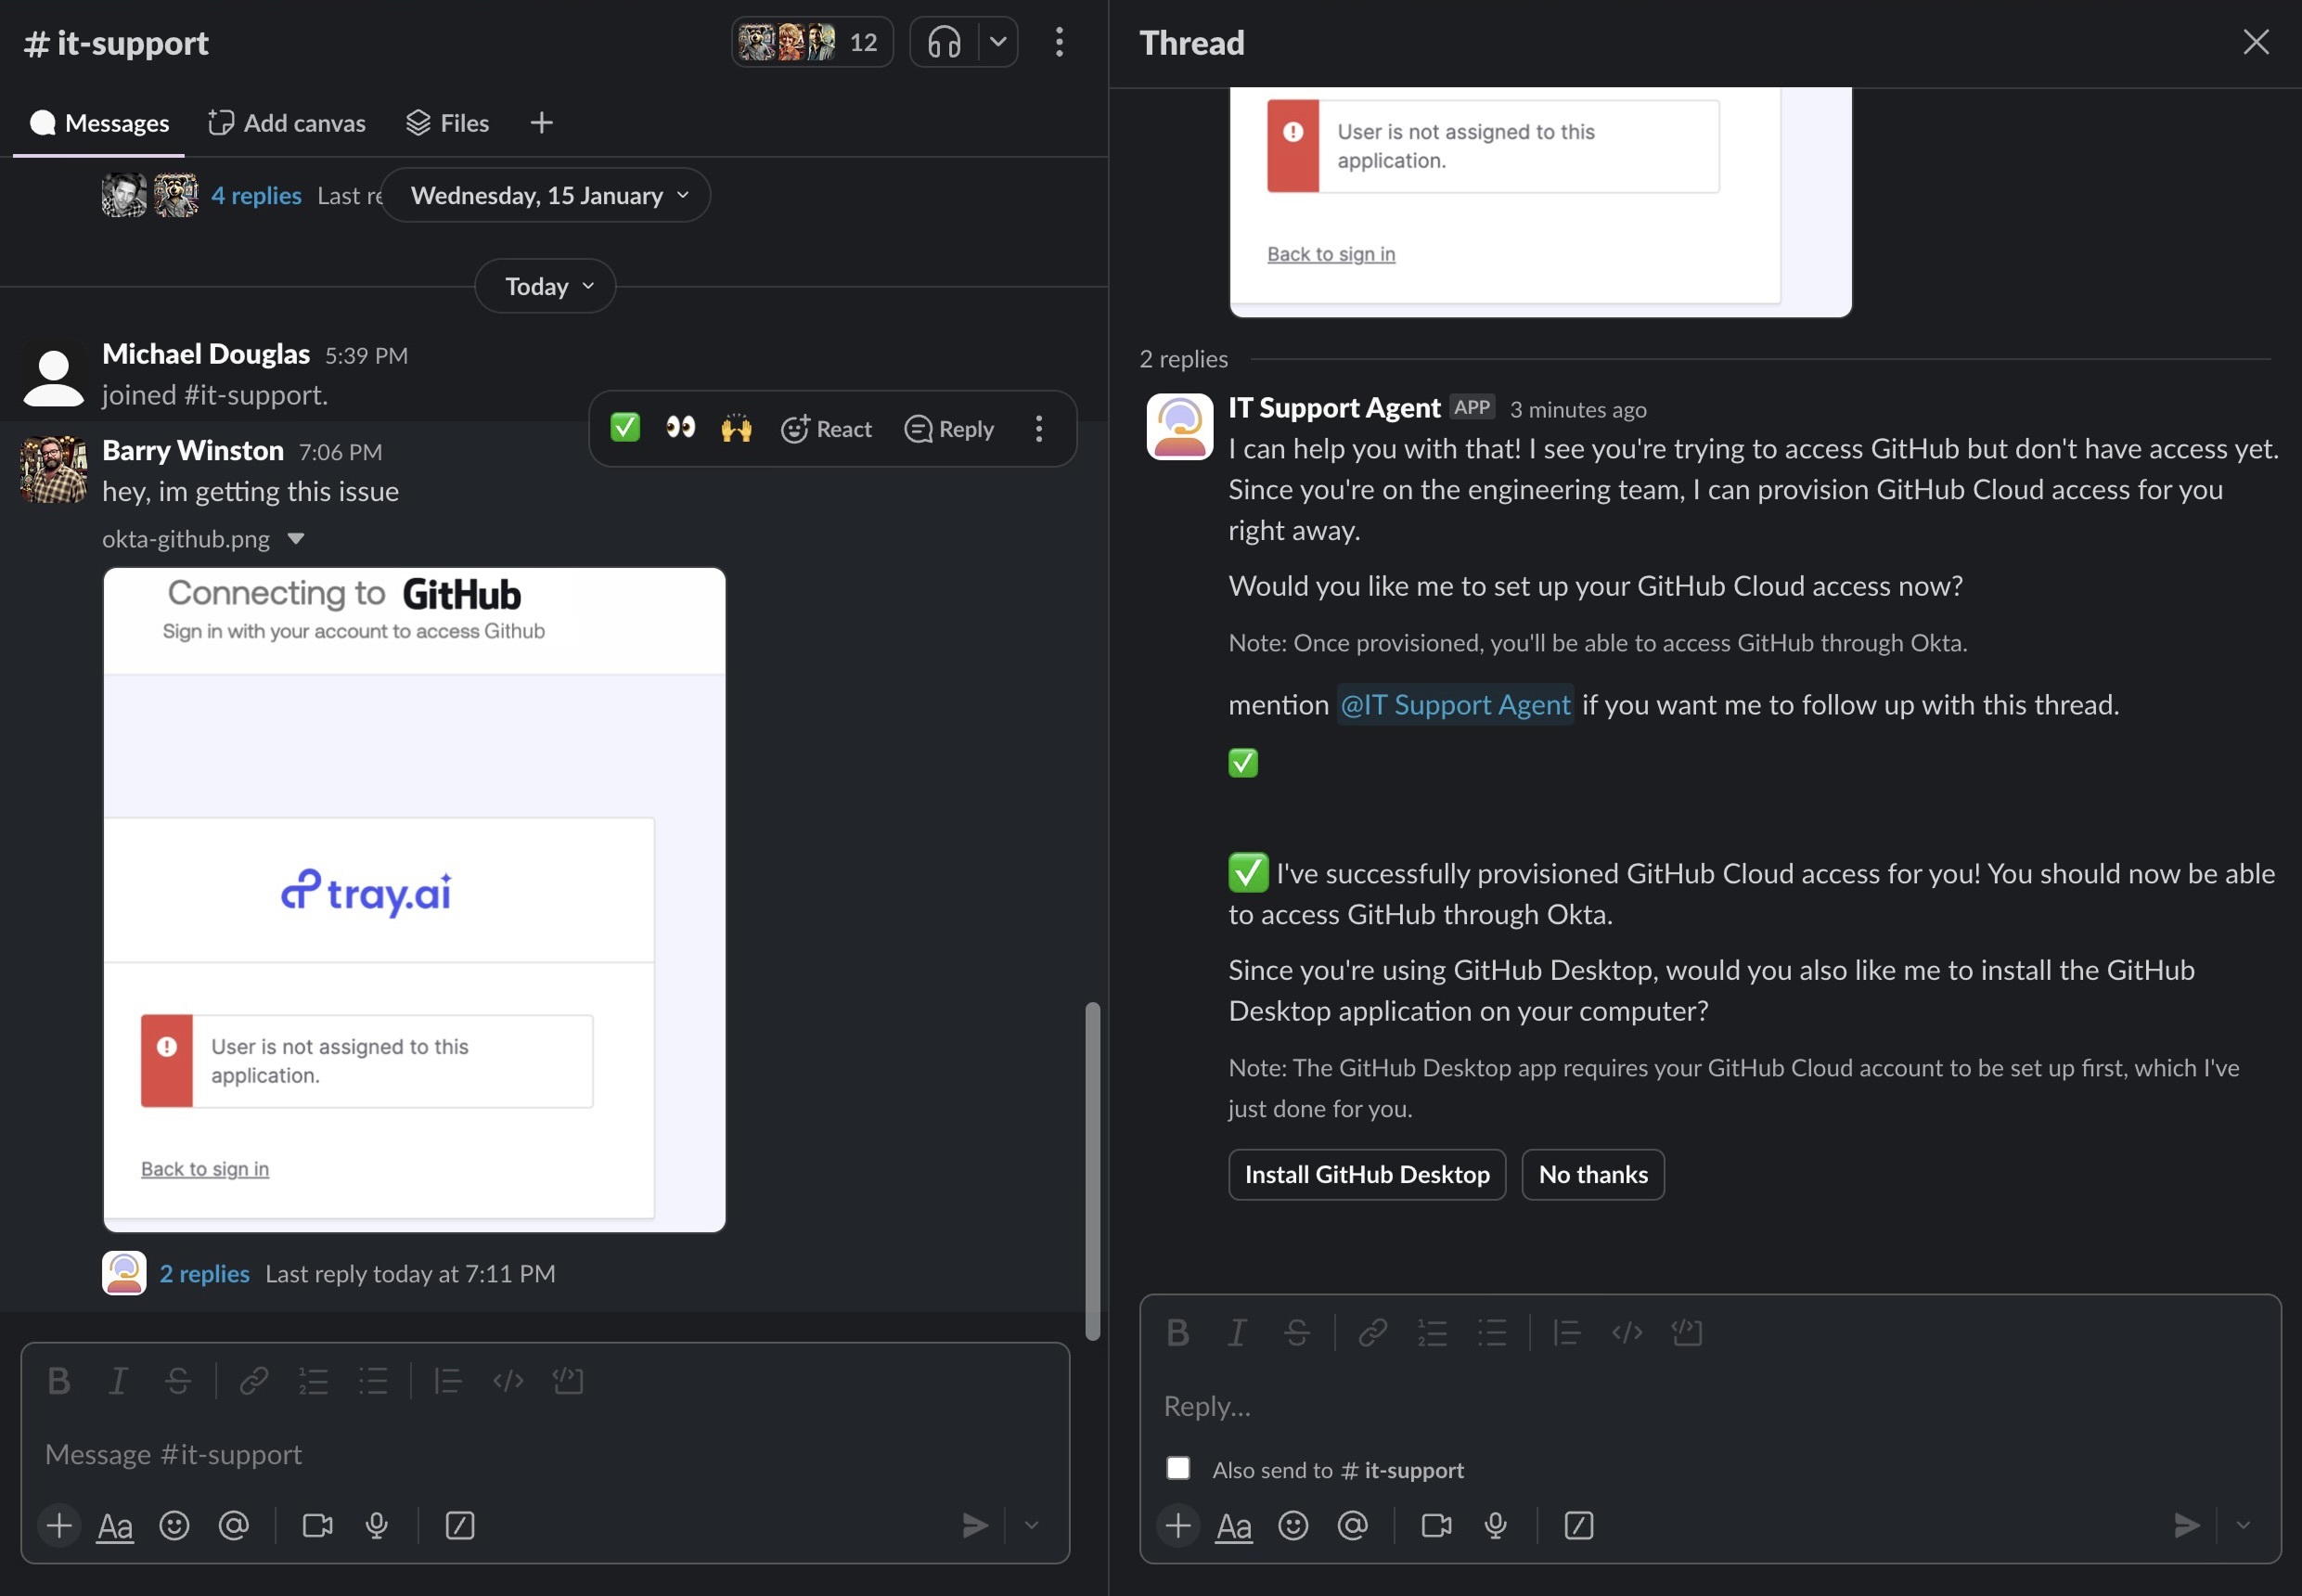
Task: Toggle italic in channel message composer
Action: tap(118, 1381)
